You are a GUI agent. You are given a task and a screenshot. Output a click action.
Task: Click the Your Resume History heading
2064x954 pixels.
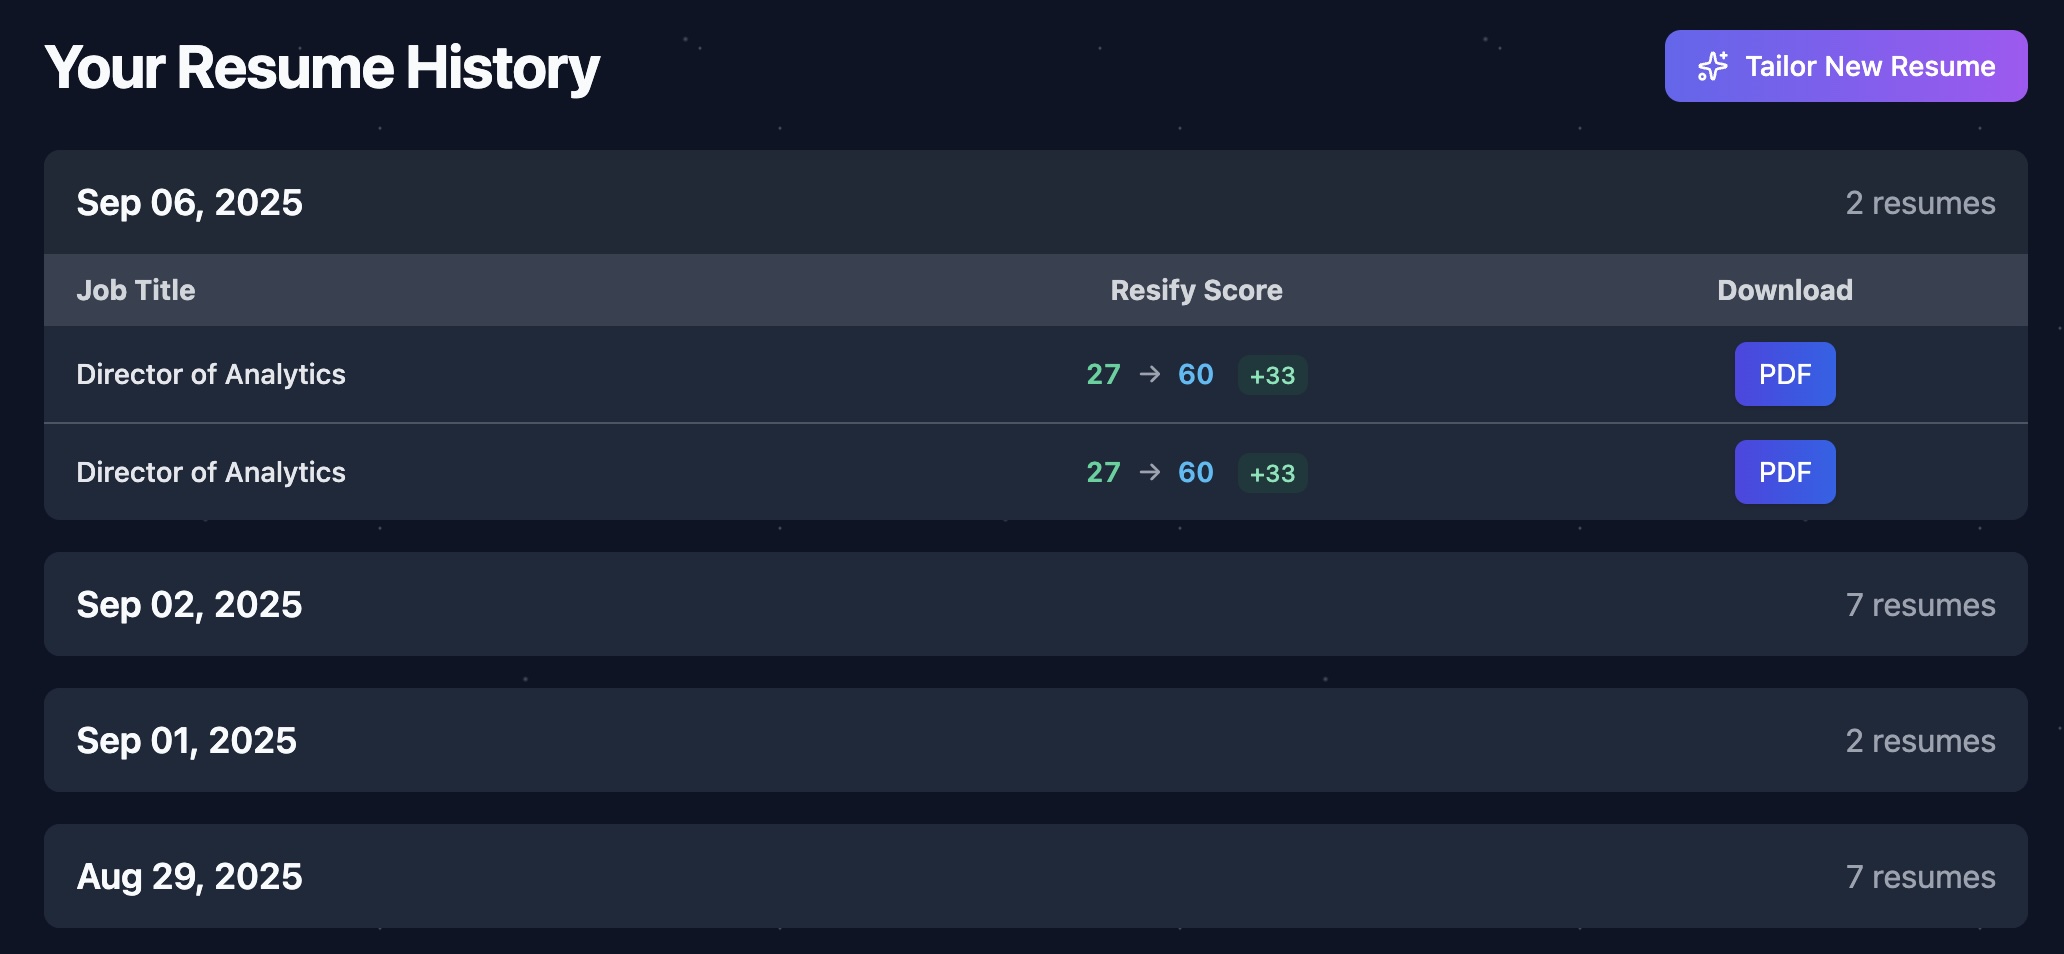[323, 66]
